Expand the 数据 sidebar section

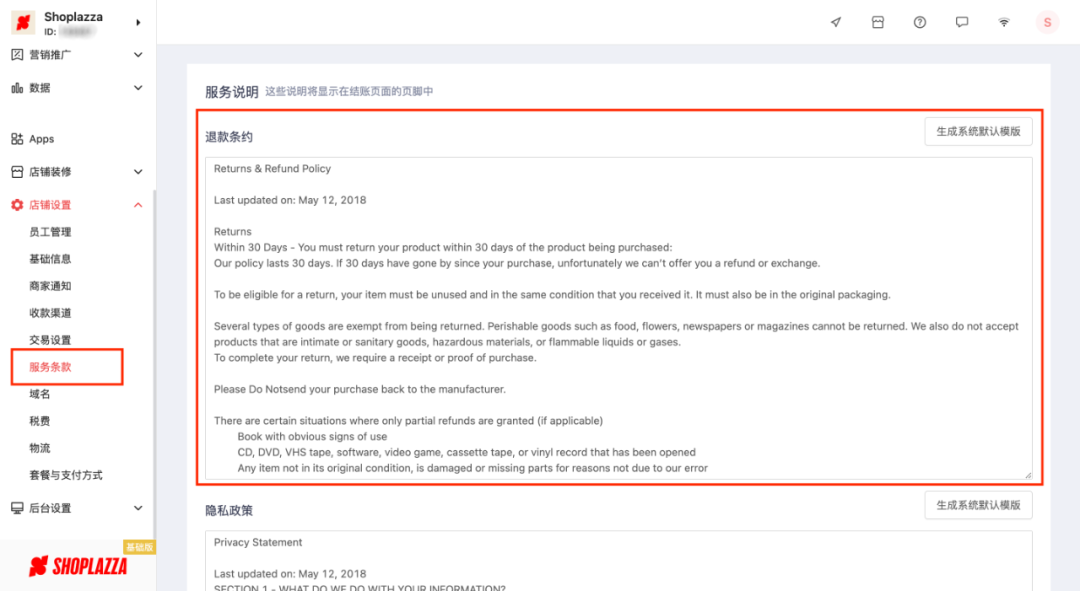pos(138,88)
